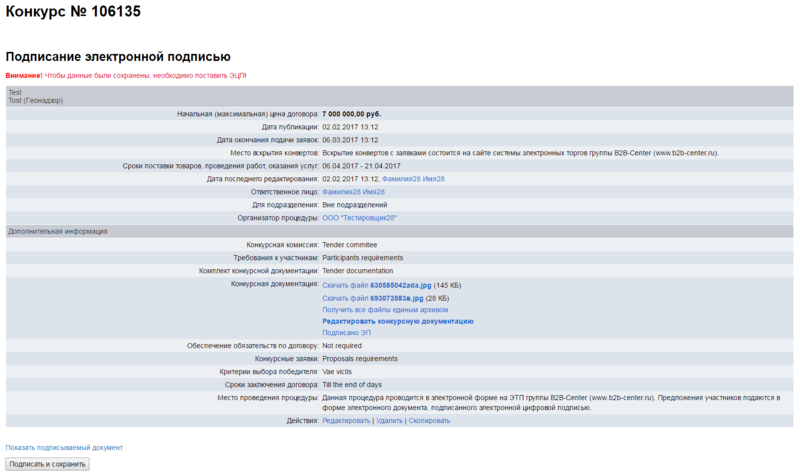Click the red 'Внимание!' warning text
This screenshot has width=800, height=476.
(x=24, y=76)
